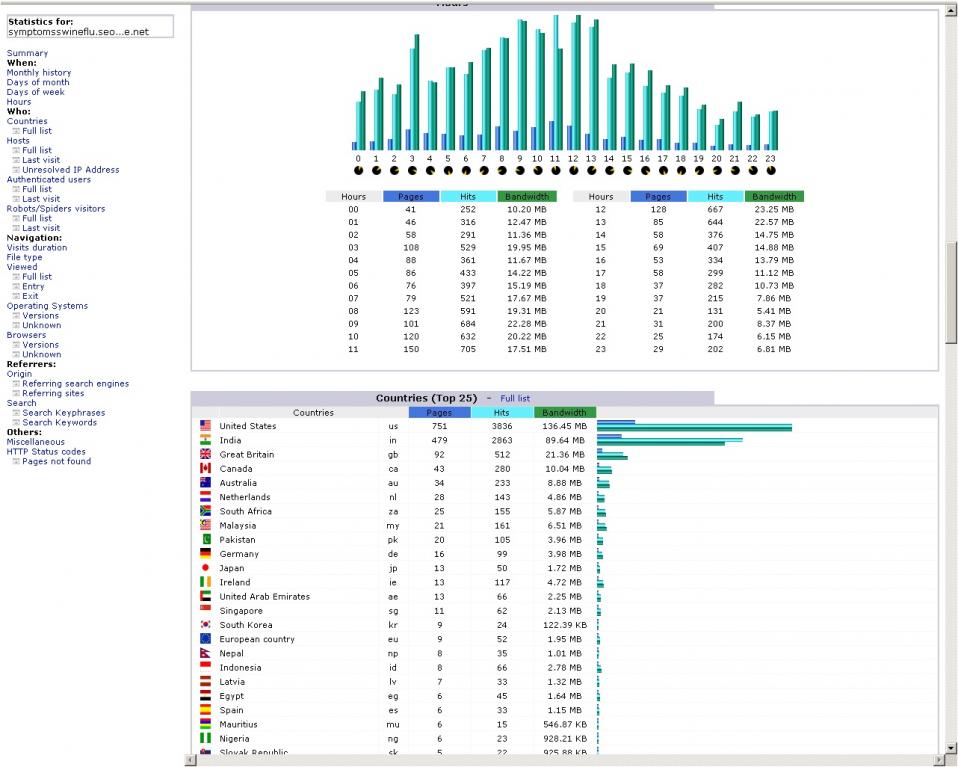The height and width of the screenshot is (767, 958).
Task: Open HTTP Status codes page
Action: 46,452
